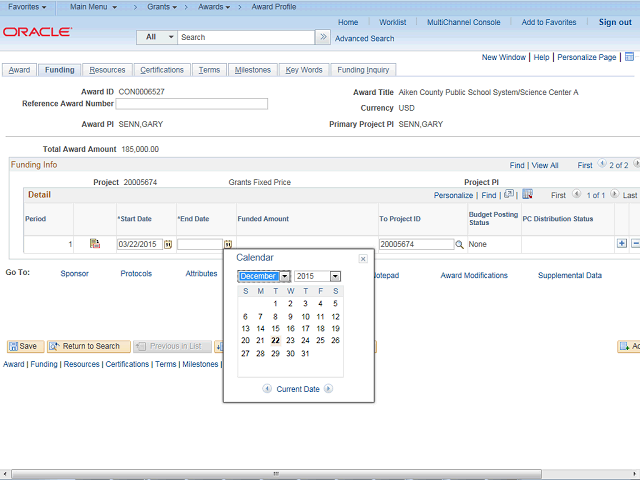Image resolution: width=640 pixels, height=480 pixels.
Task: Open To Project ID lookup magnifier
Action: [459, 244]
